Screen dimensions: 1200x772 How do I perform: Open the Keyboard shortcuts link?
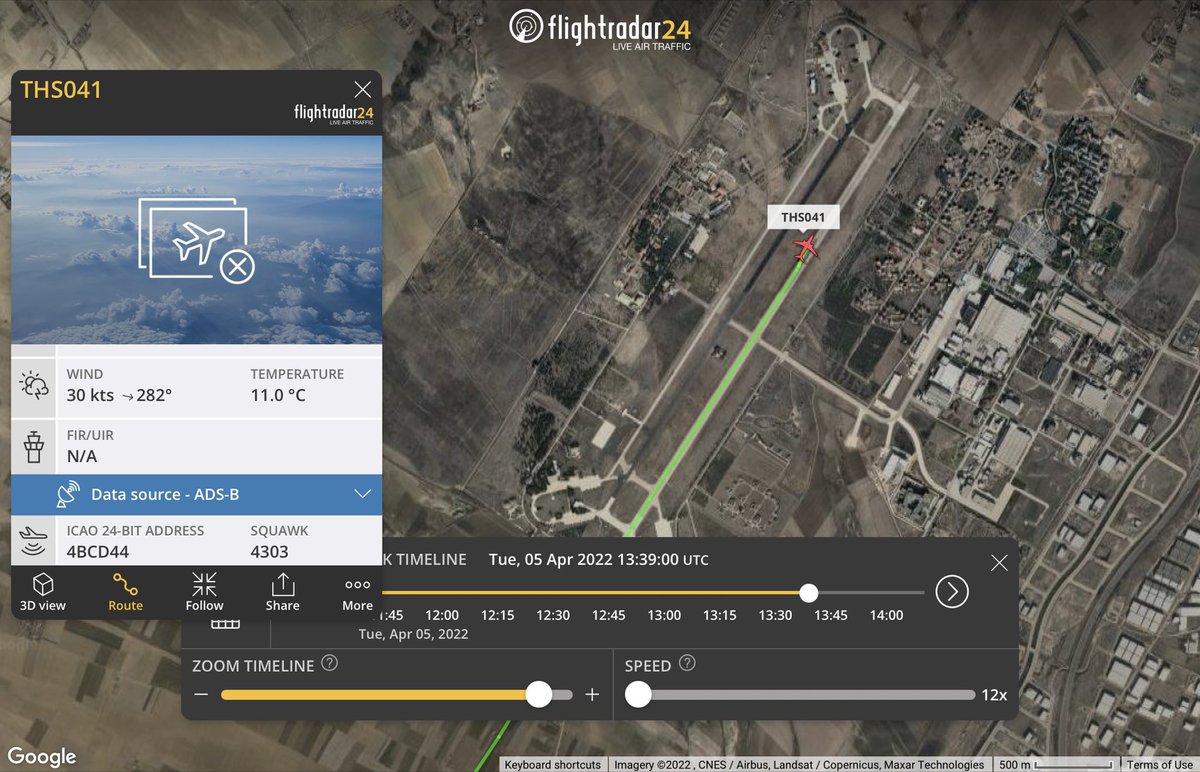click(553, 764)
